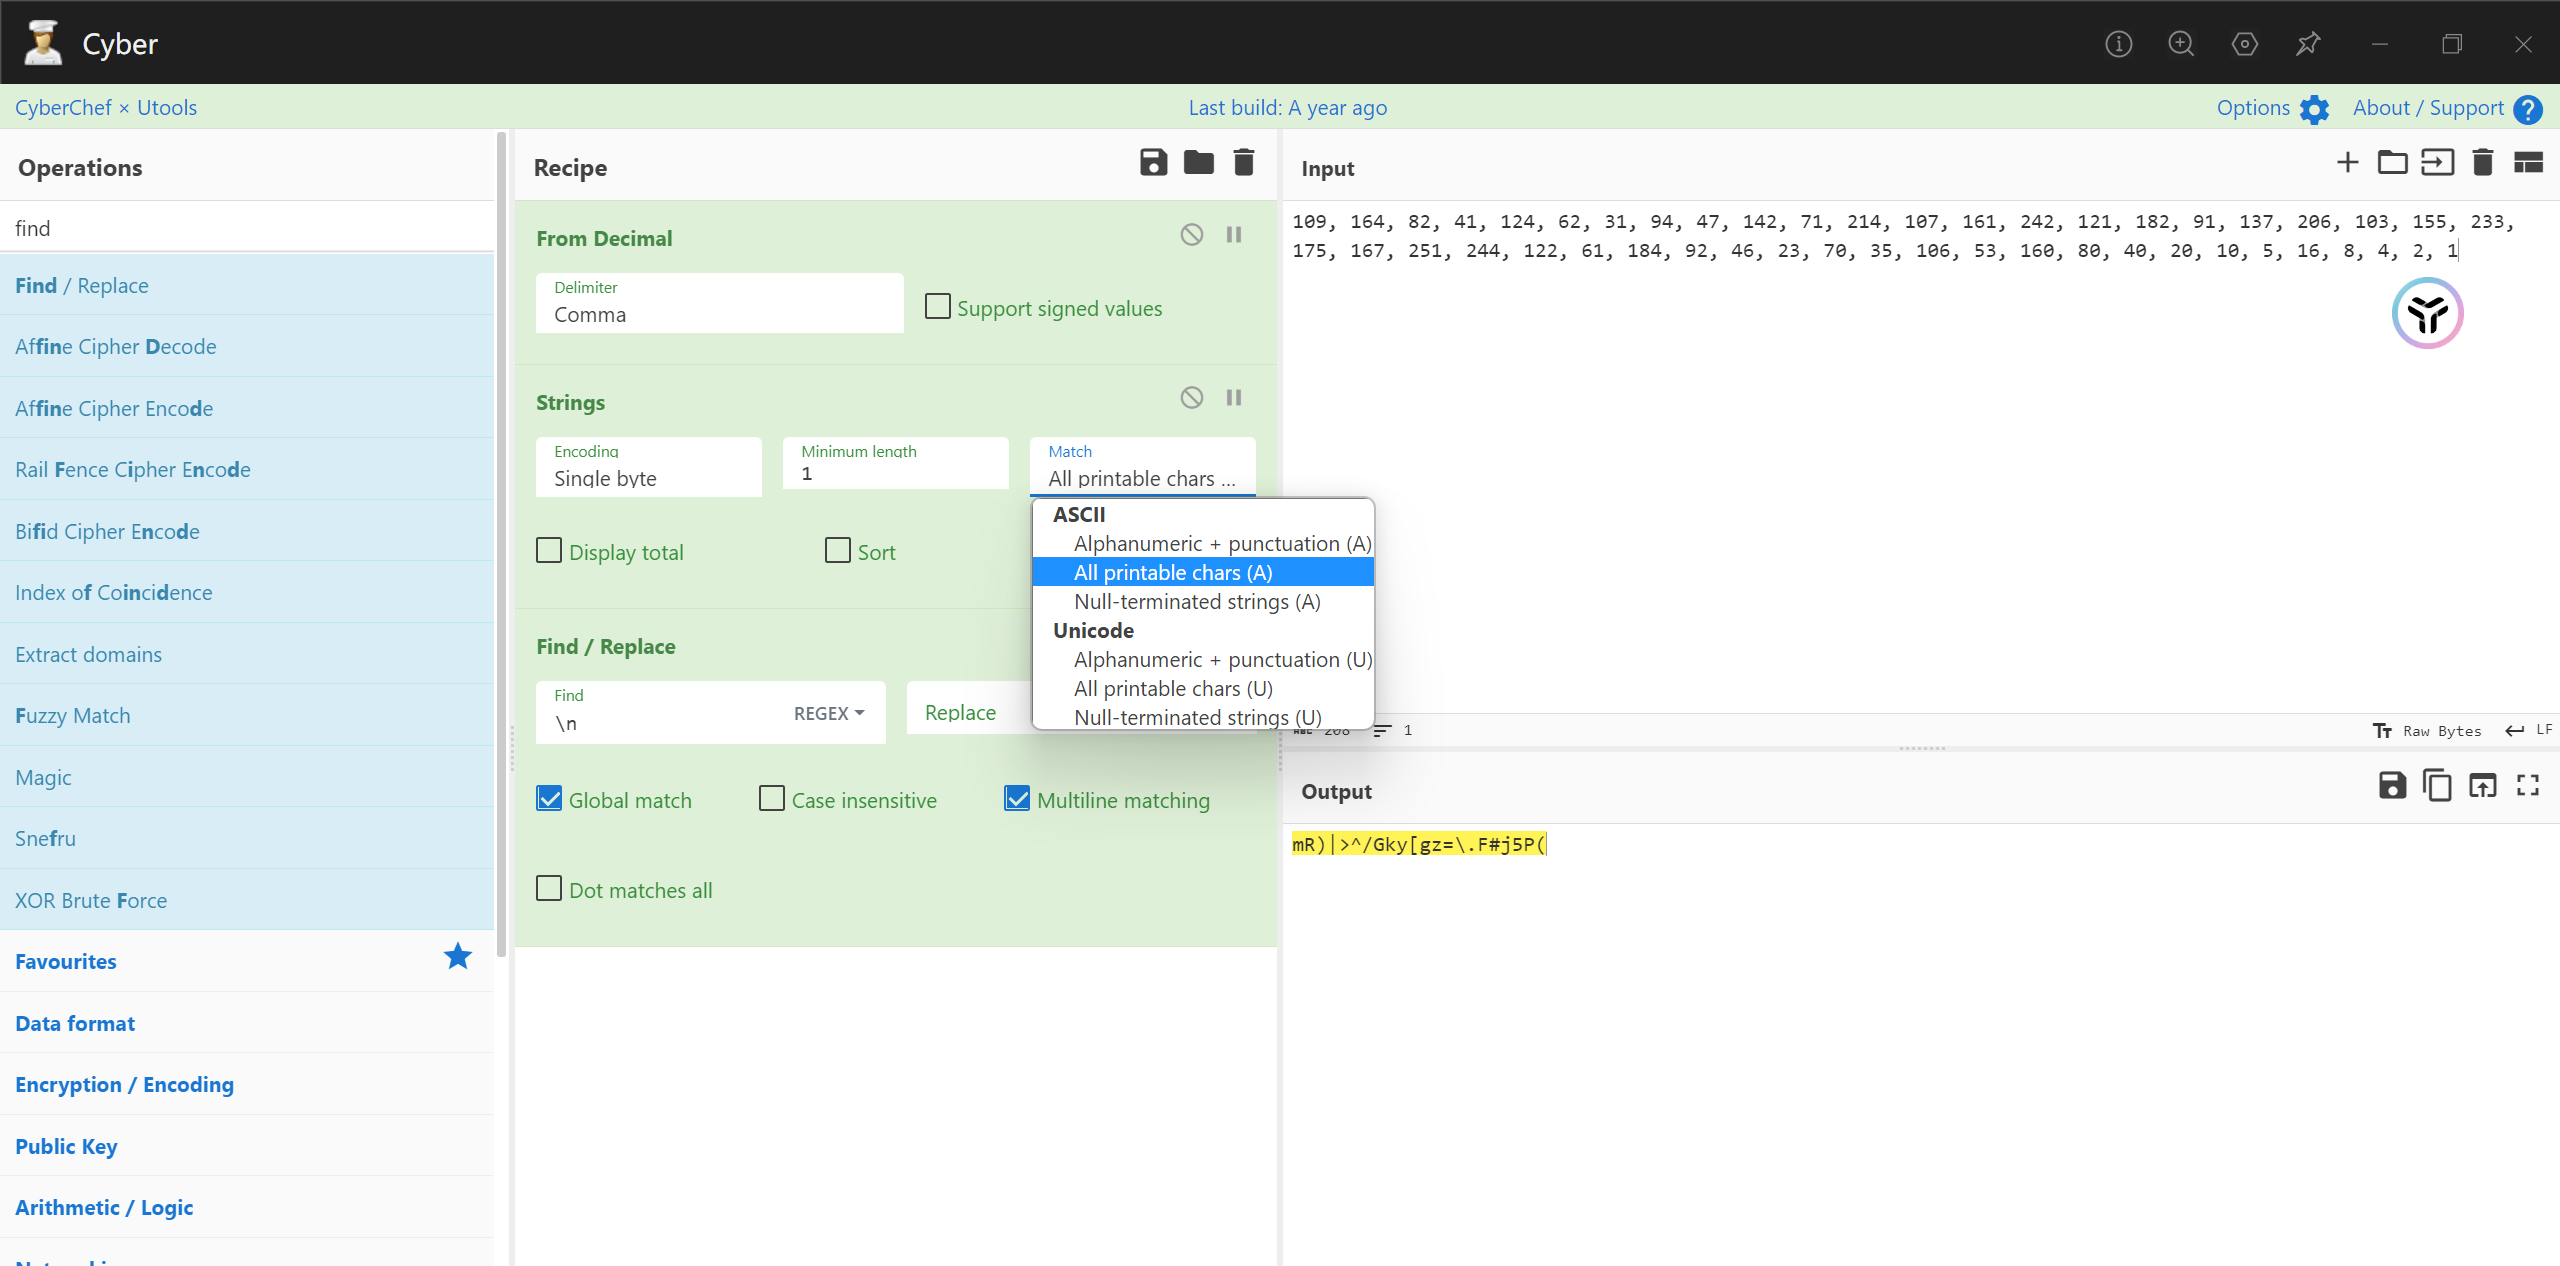The height and width of the screenshot is (1266, 2560).
Task: Enable Support signed values checkbox
Action: pos(938,306)
